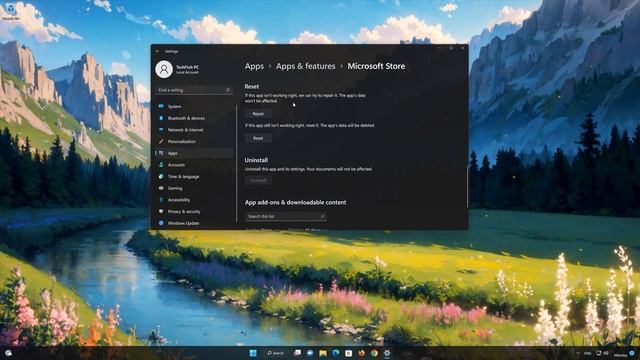Open Gaming in the sidebar
Viewport: 640px width, 360px height.
pyautogui.click(x=194, y=188)
